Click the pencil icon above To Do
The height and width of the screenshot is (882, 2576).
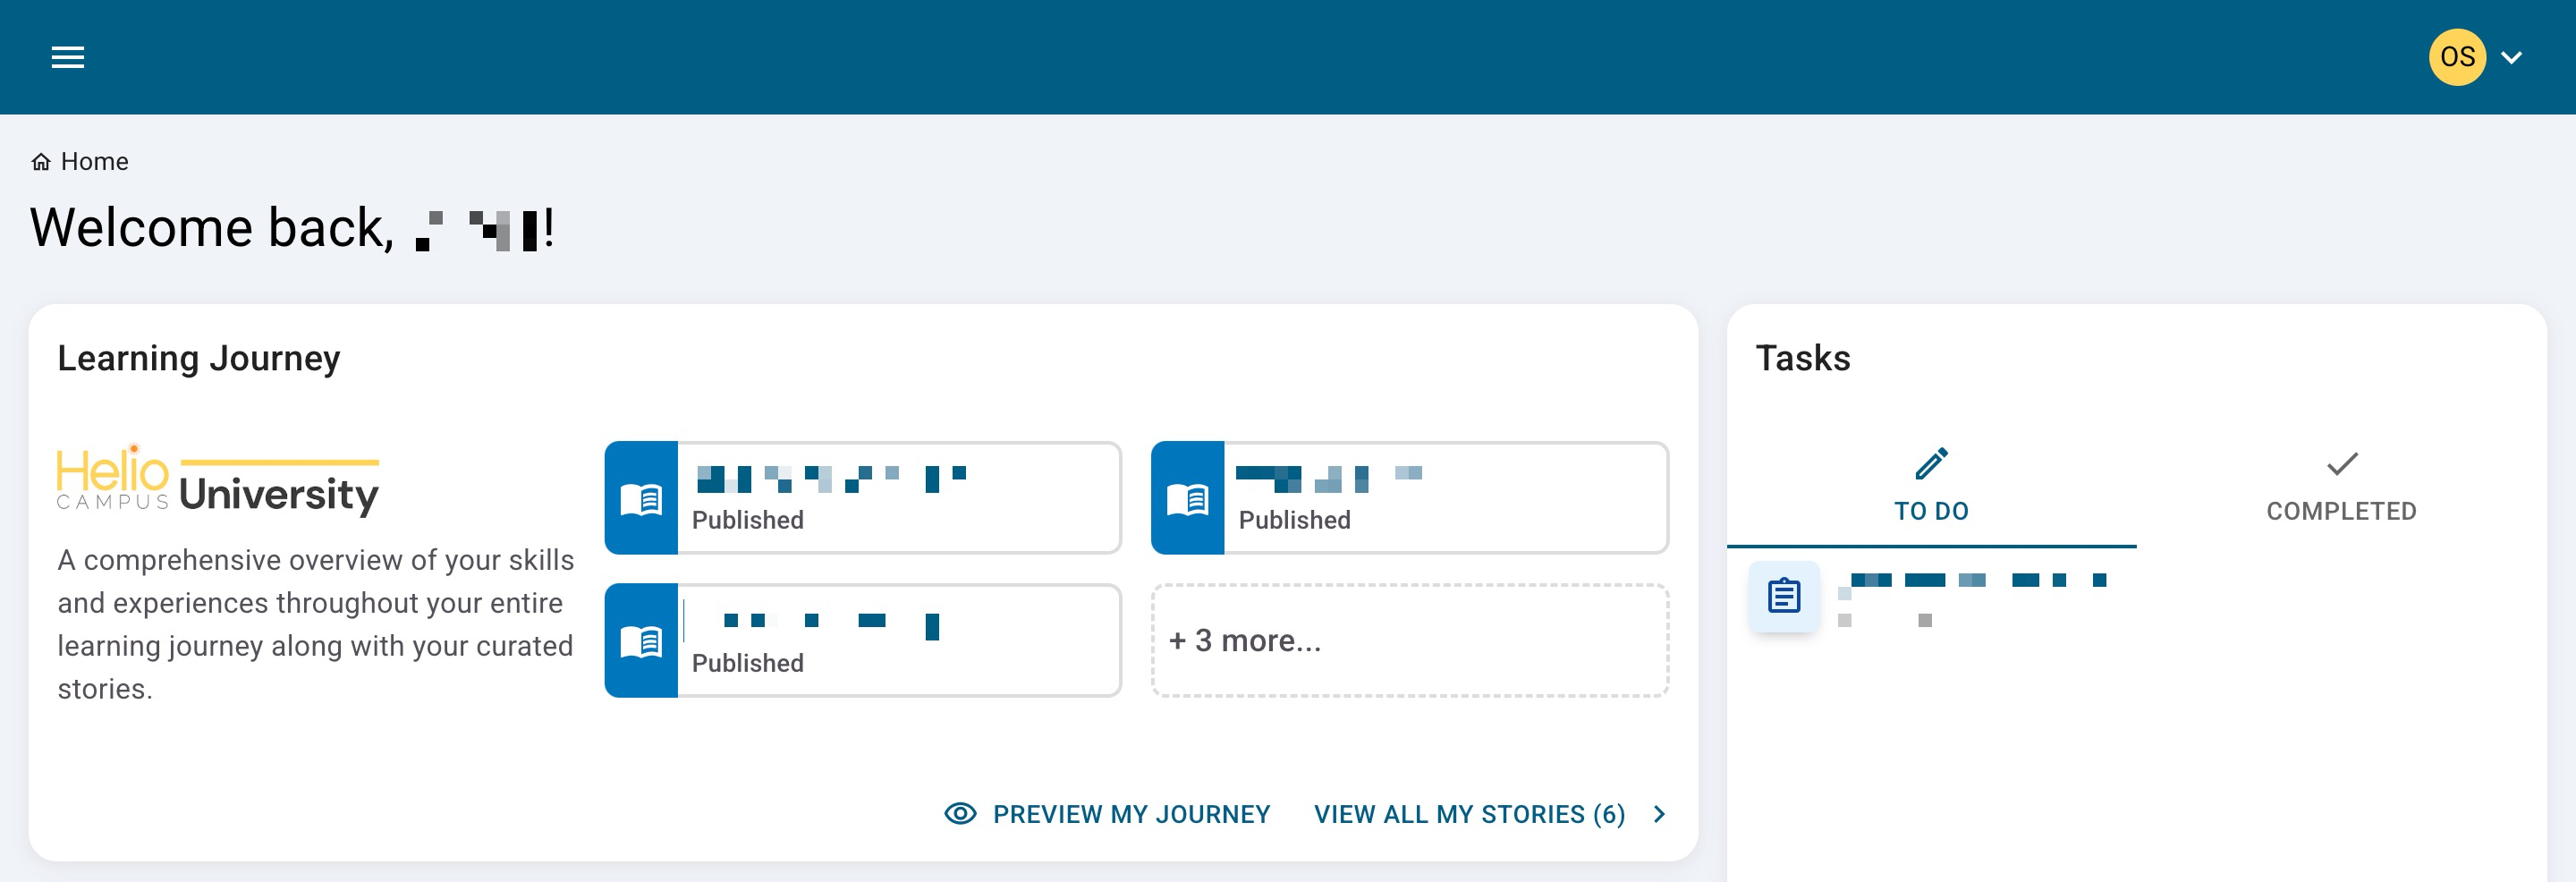pyautogui.click(x=1931, y=463)
